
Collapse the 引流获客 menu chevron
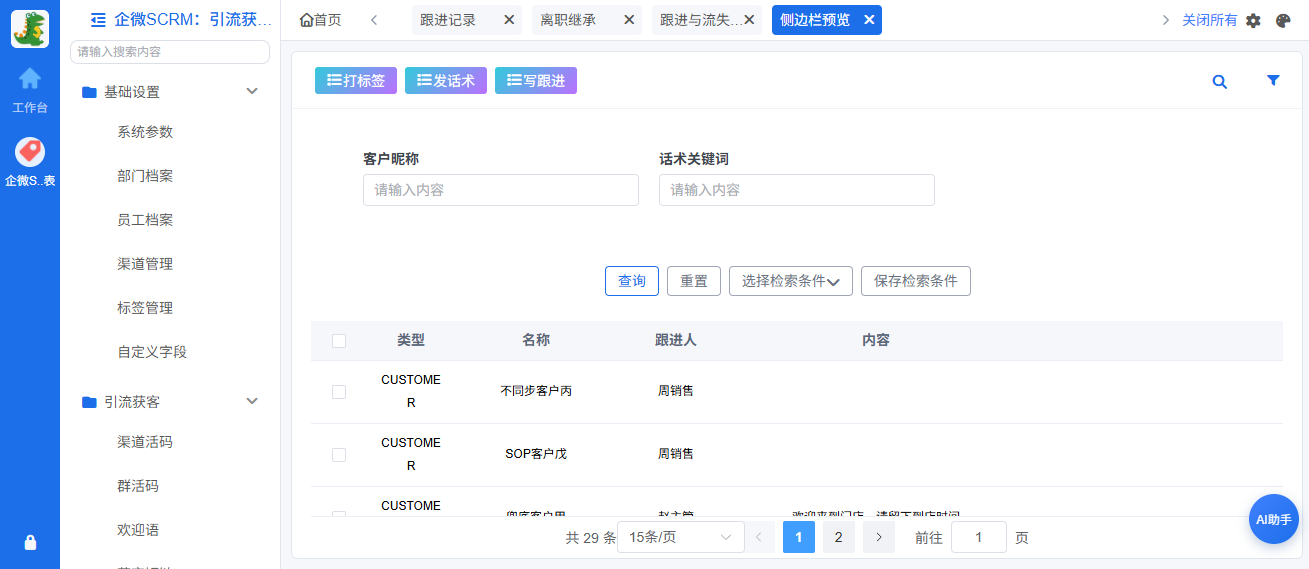(x=252, y=401)
